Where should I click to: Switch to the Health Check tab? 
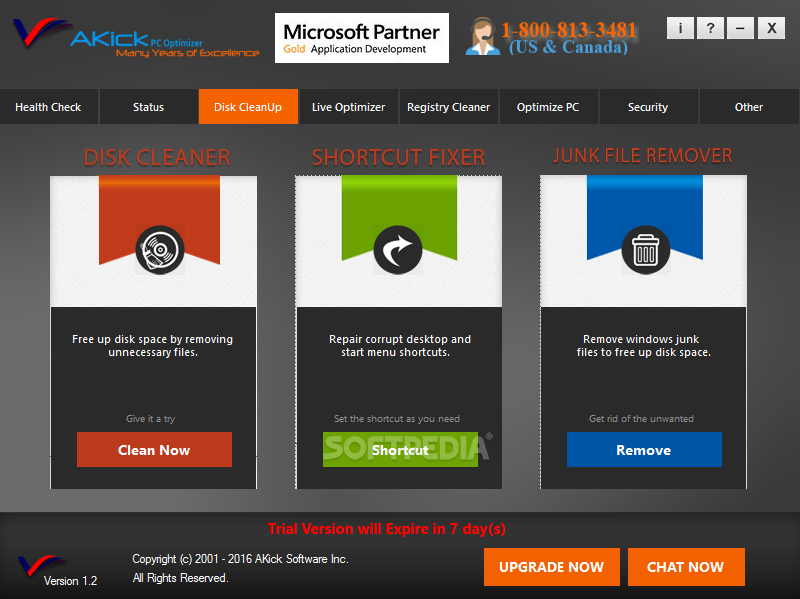point(48,107)
